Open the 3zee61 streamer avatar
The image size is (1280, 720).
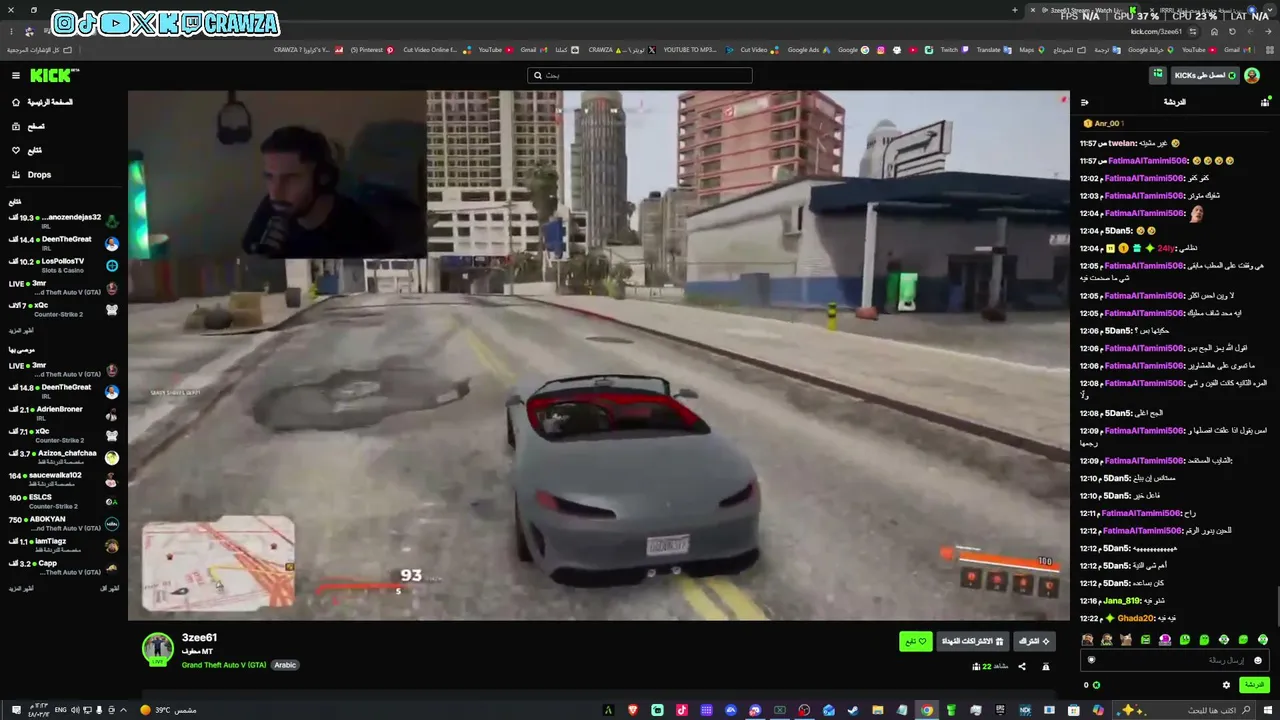[x=157, y=649]
